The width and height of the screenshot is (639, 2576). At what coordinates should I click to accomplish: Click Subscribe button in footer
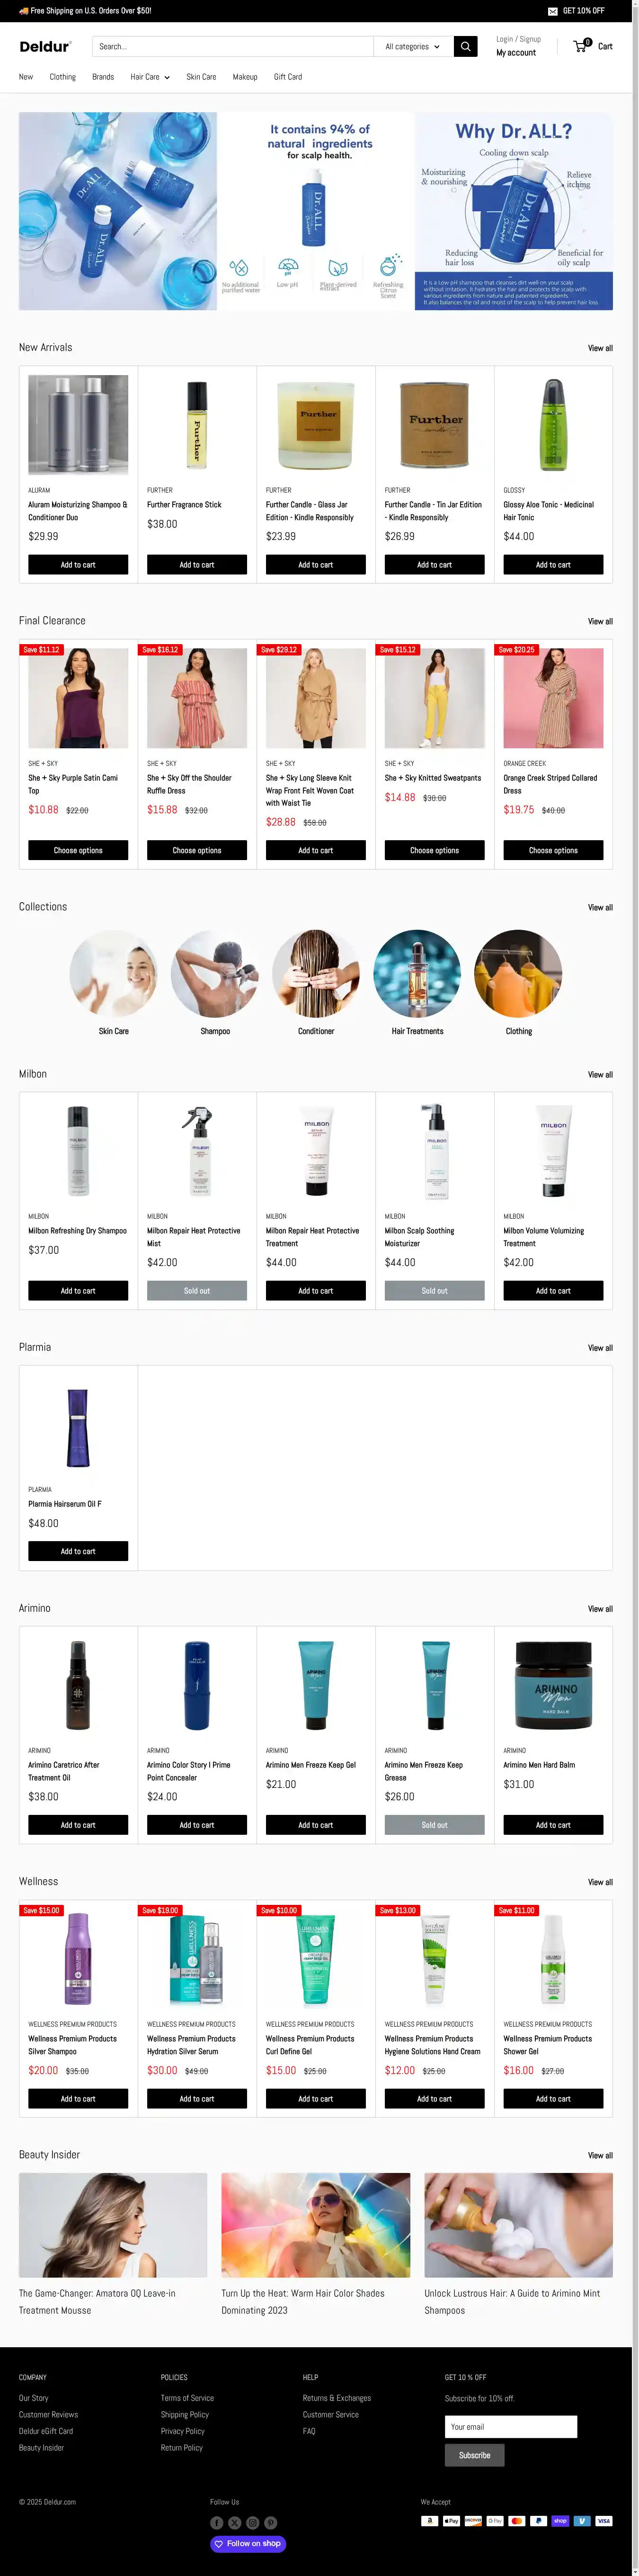(474, 2455)
